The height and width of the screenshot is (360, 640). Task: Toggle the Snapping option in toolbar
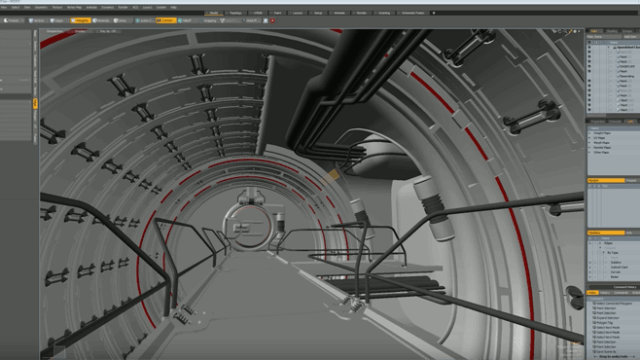tap(209, 20)
